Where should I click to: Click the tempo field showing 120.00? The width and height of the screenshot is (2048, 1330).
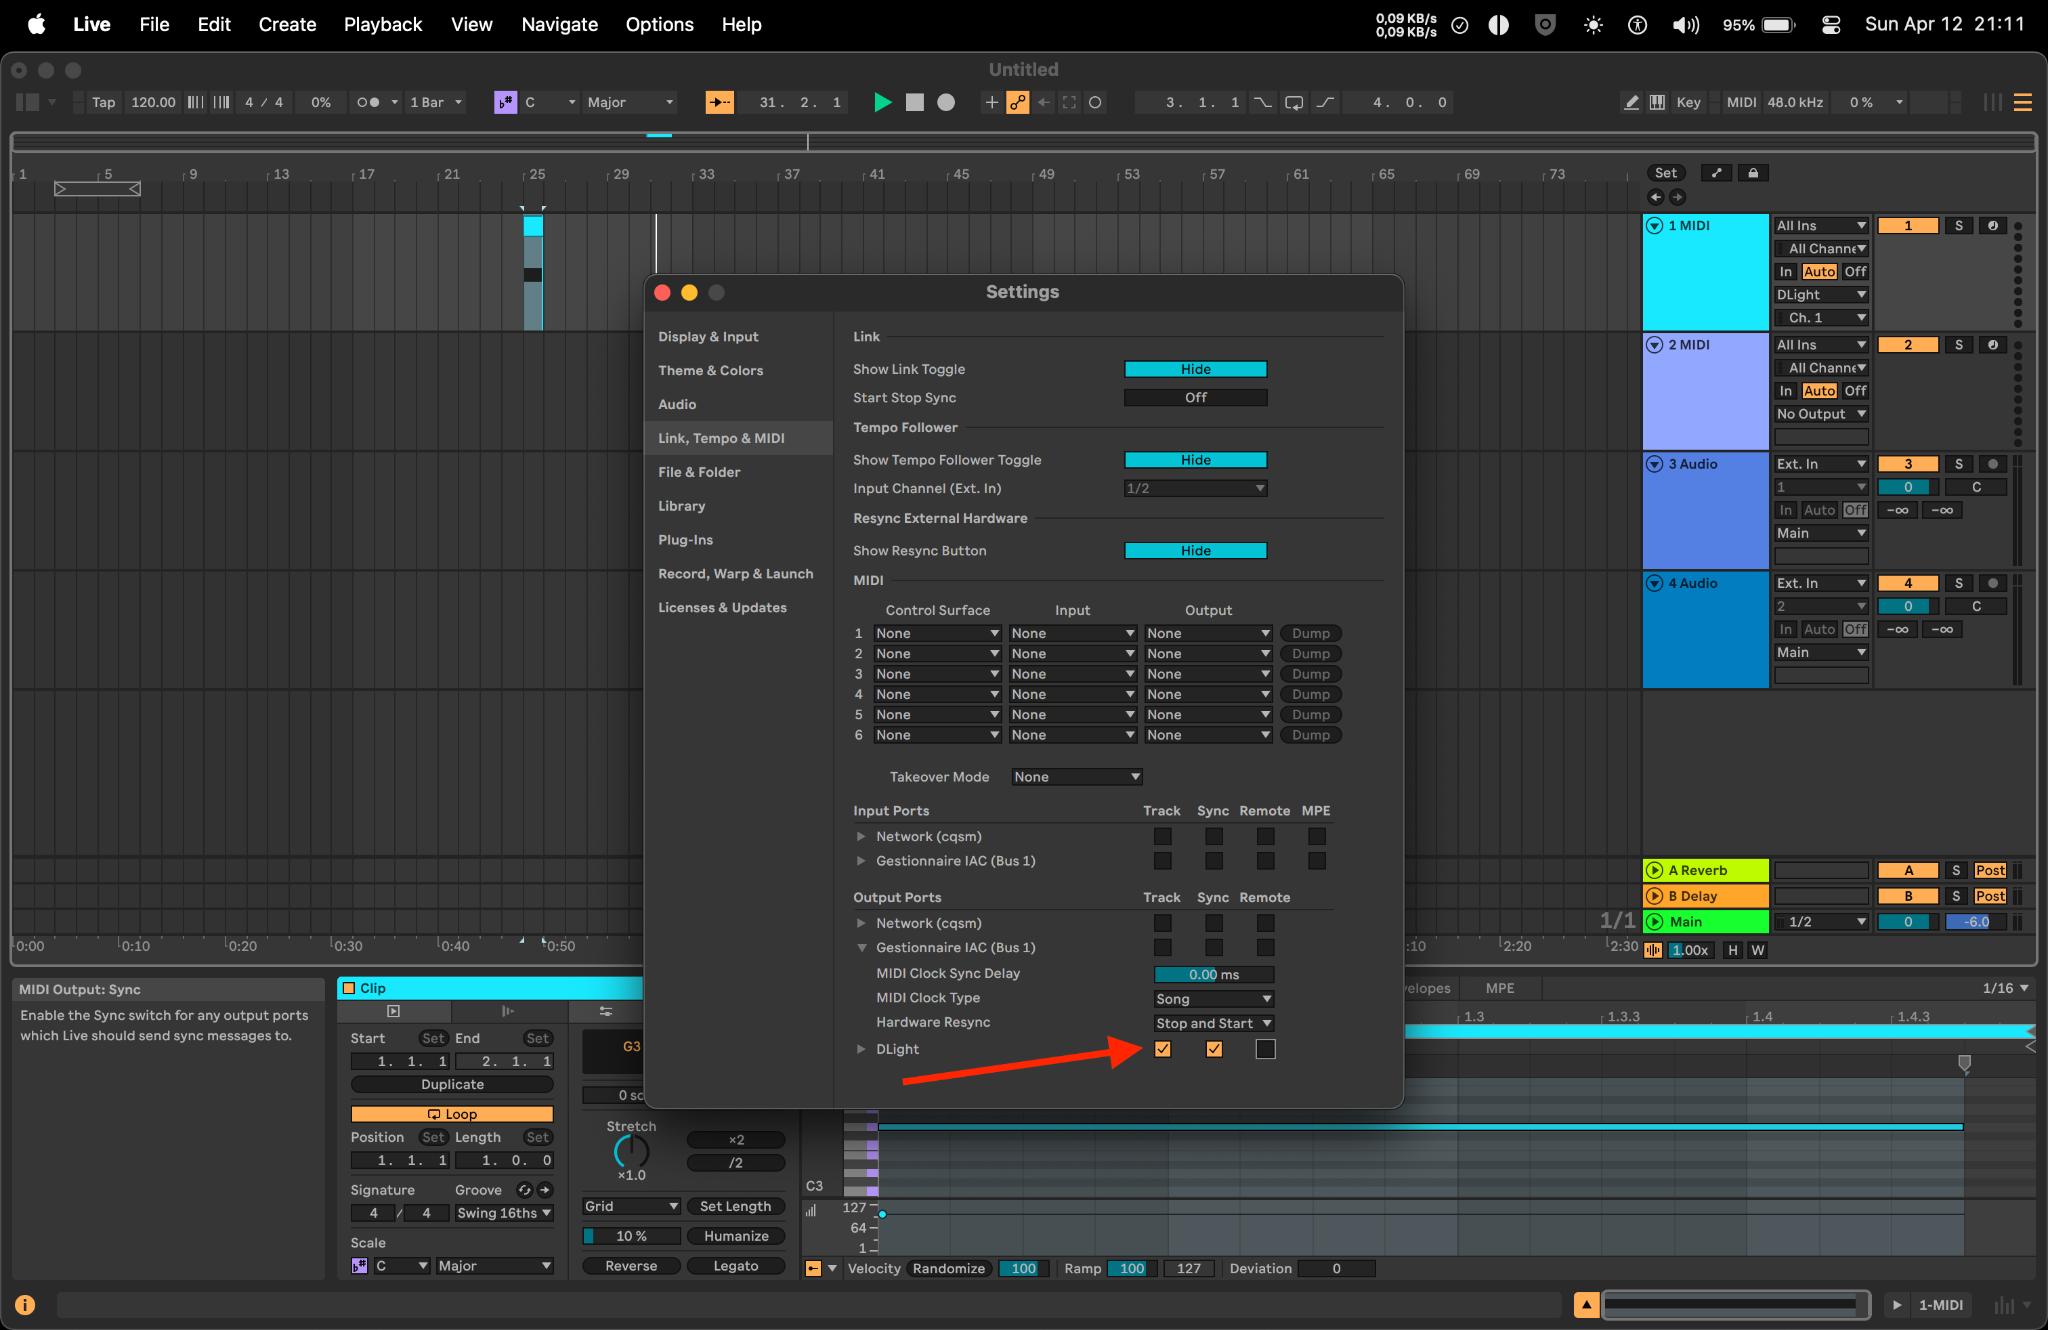click(153, 103)
